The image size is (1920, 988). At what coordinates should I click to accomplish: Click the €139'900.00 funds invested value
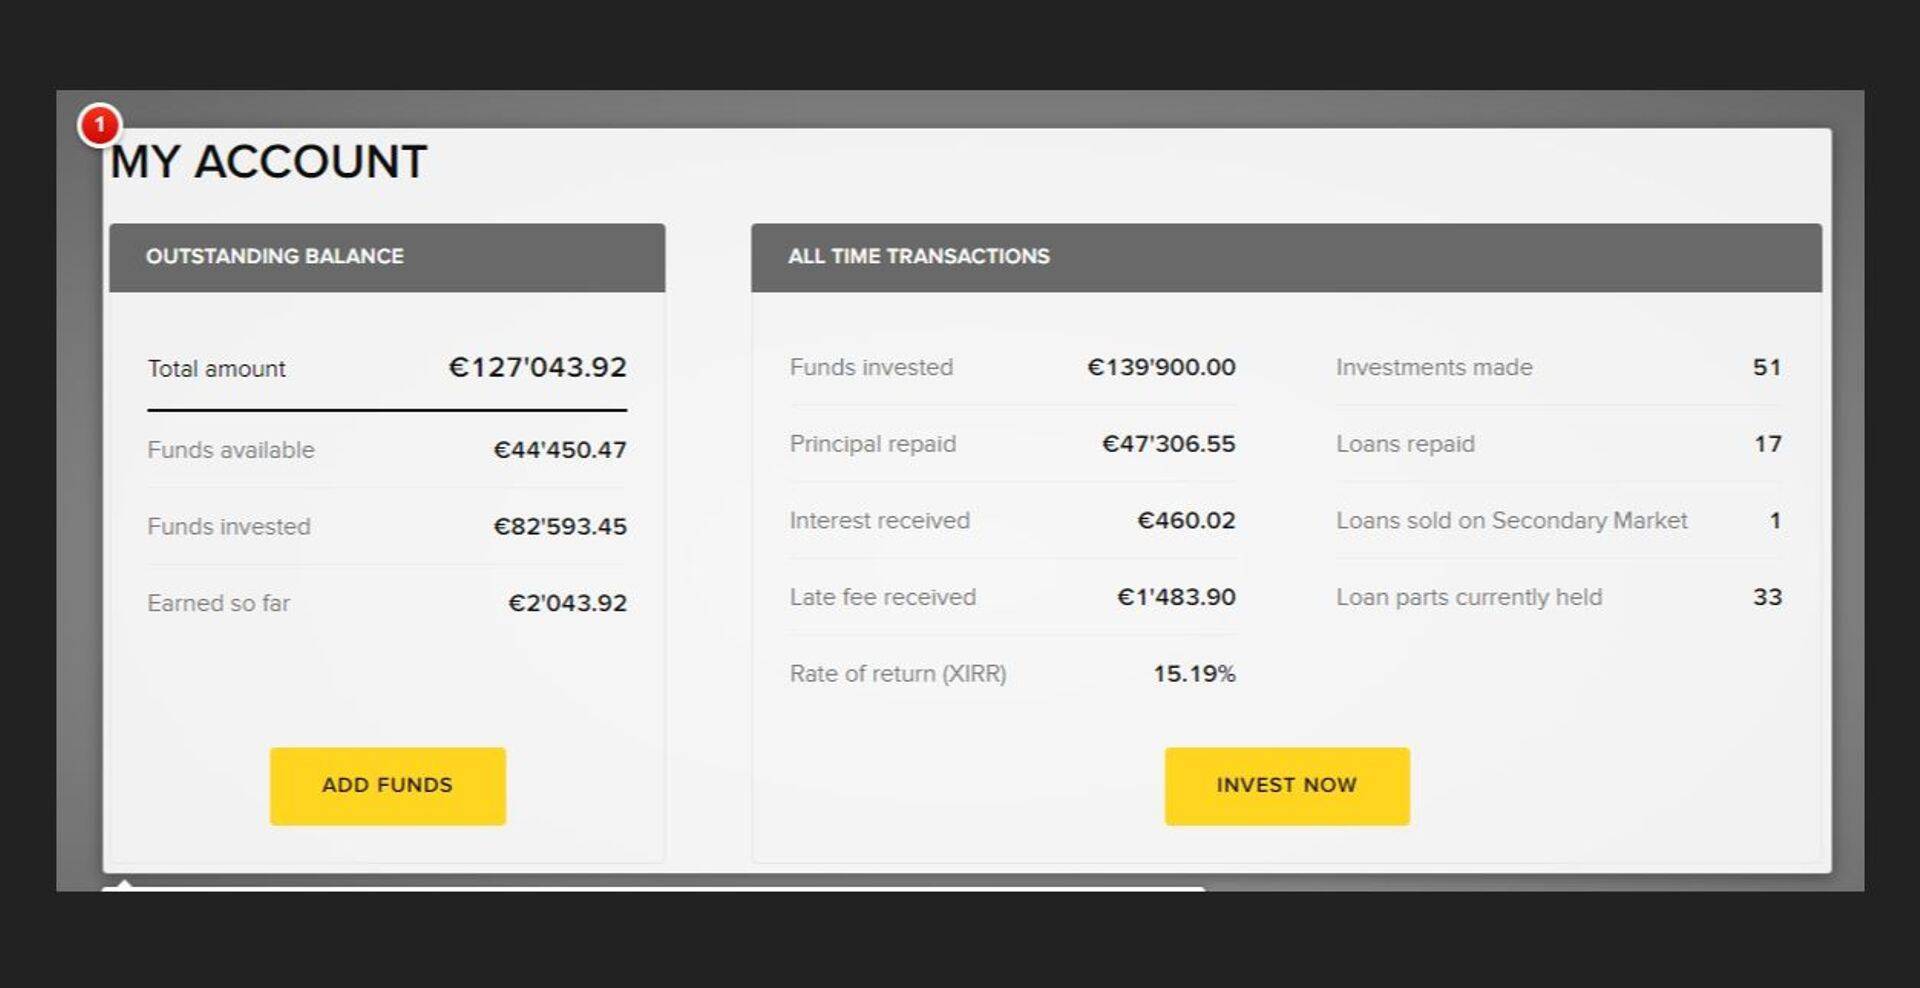click(x=1161, y=368)
